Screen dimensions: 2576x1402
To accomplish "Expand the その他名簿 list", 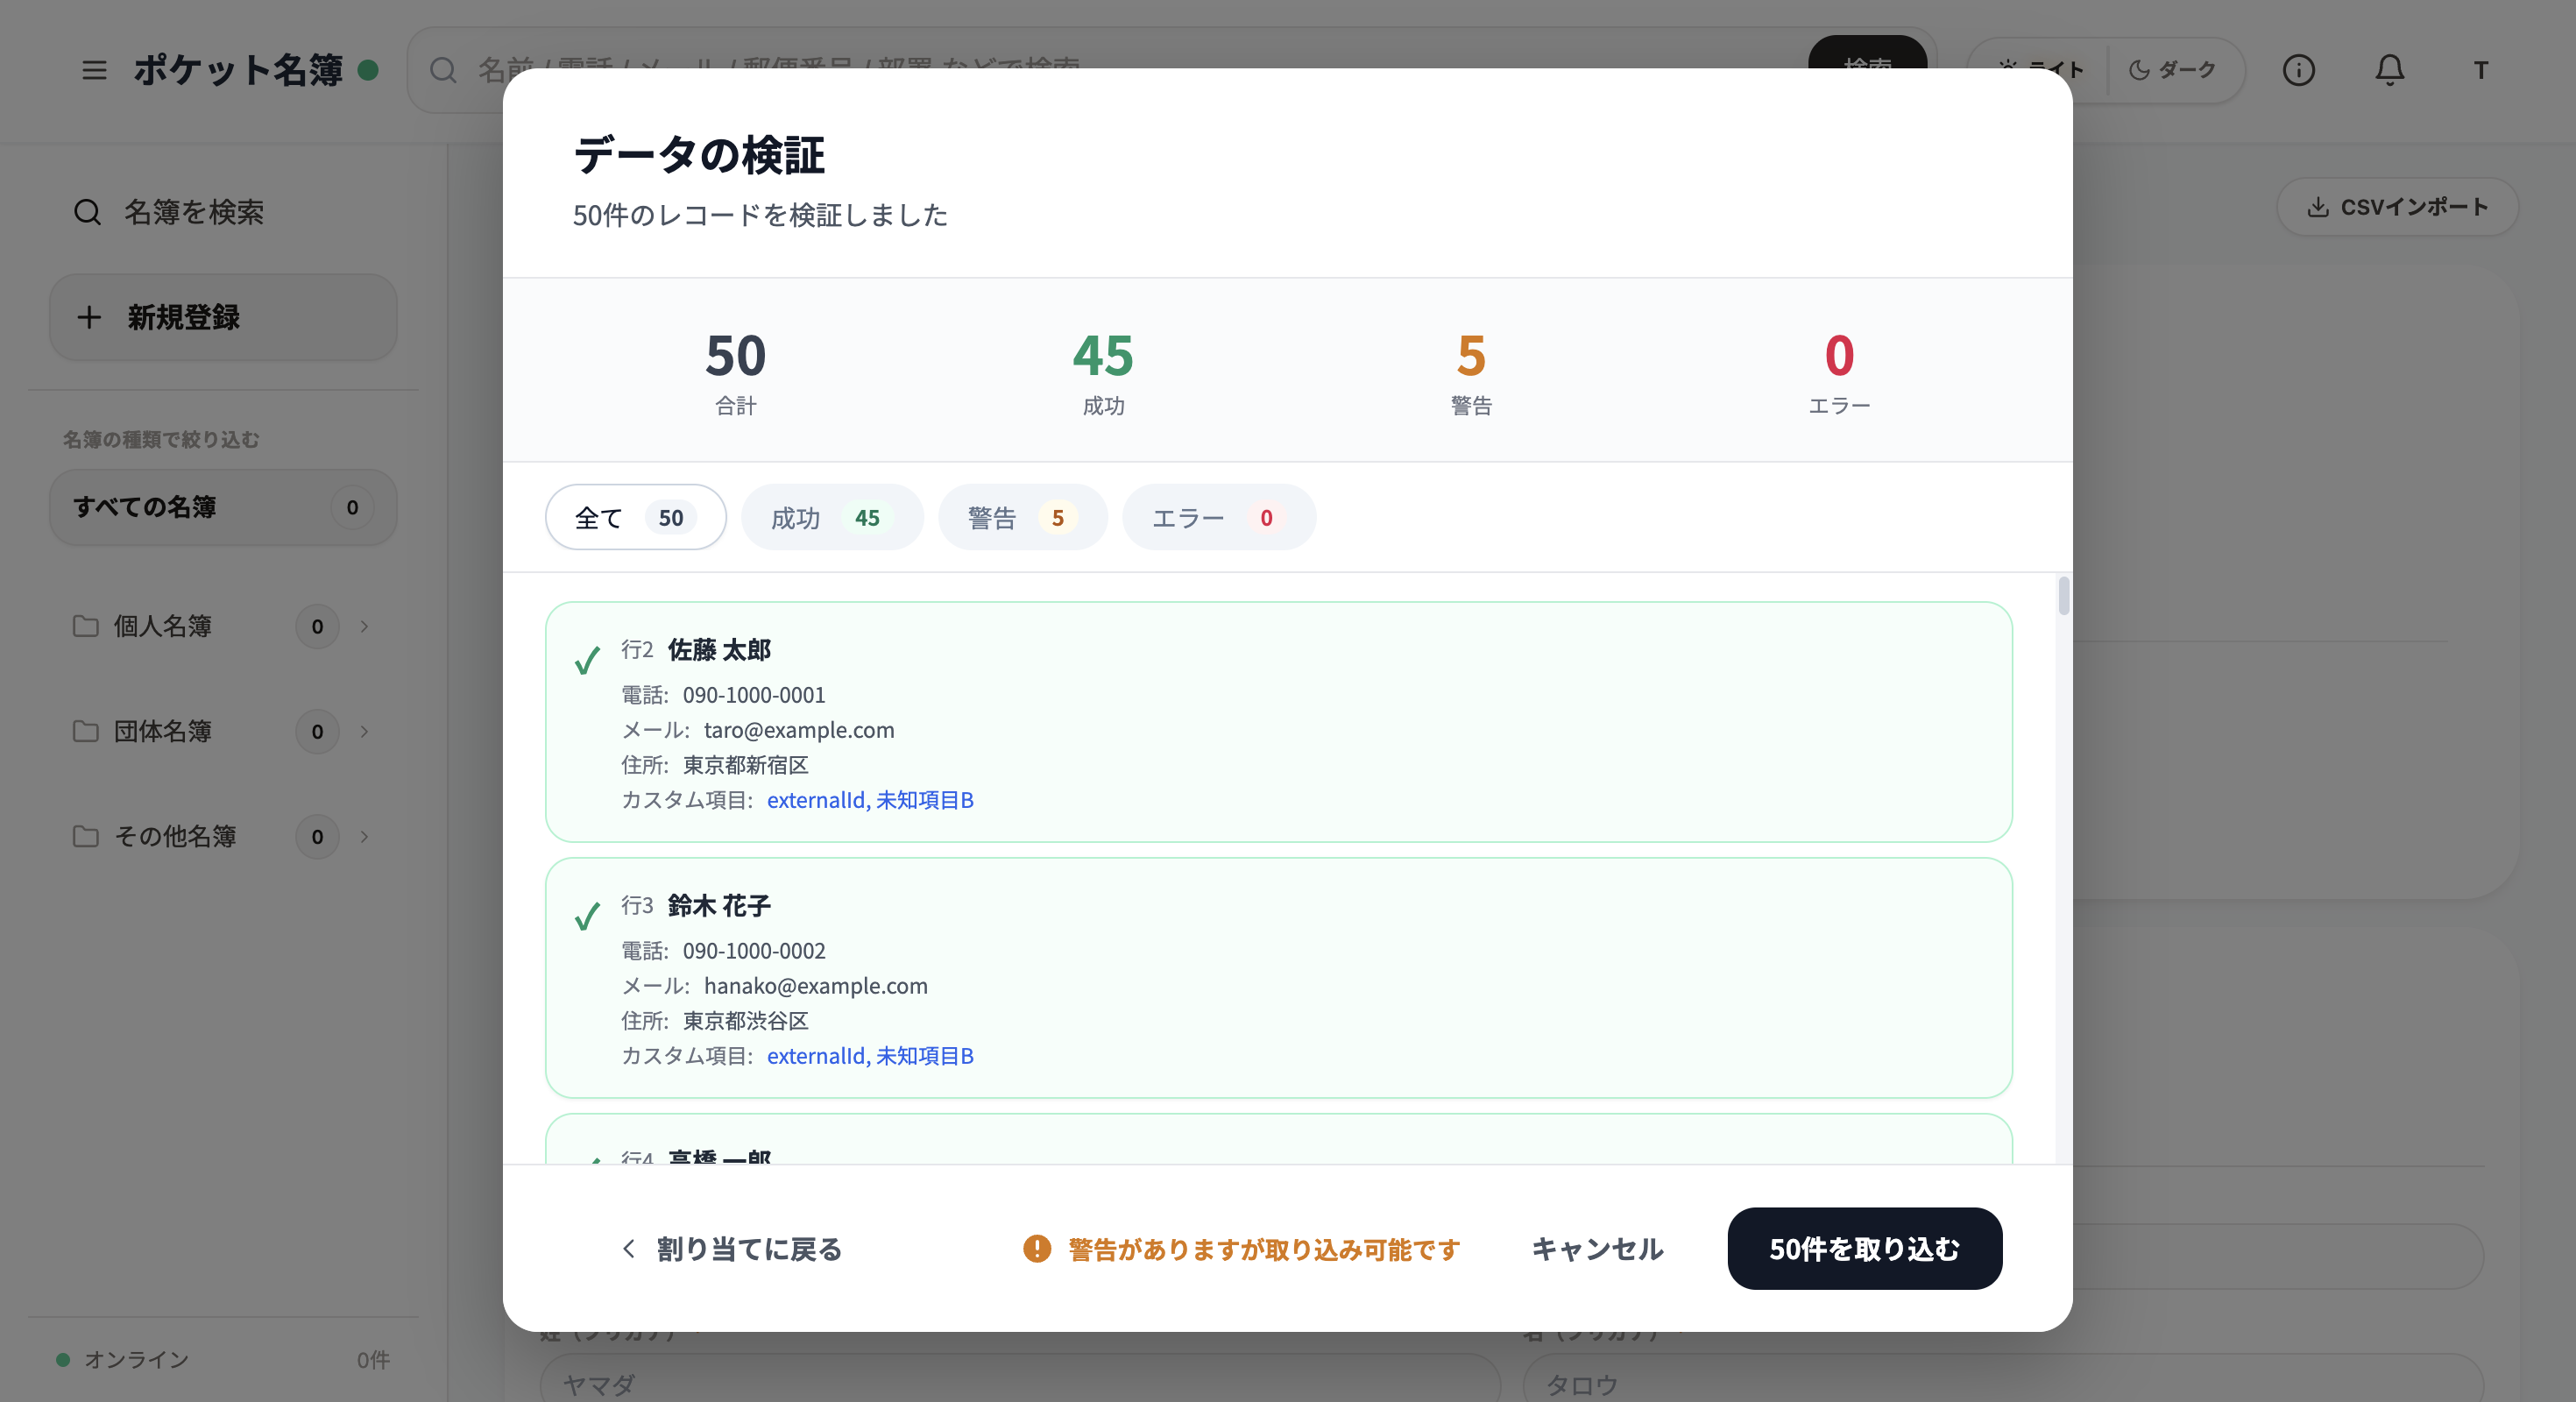I will tap(364, 837).
